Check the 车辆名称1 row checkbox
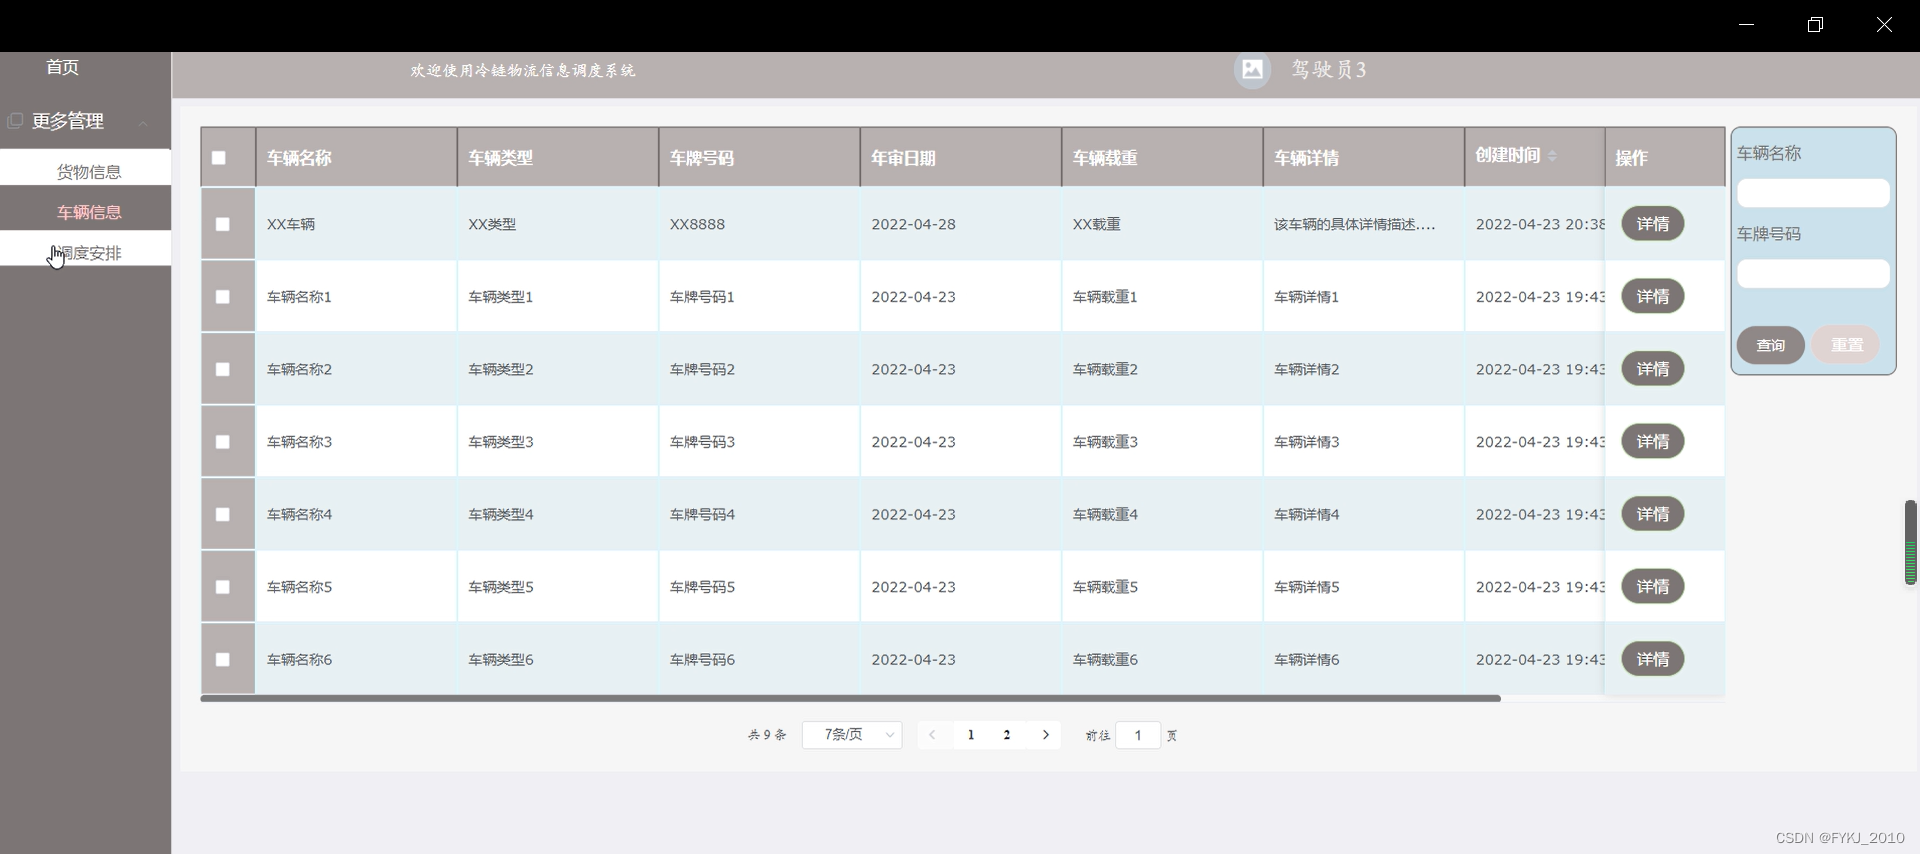1920x854 pixels. pos(223,297)
